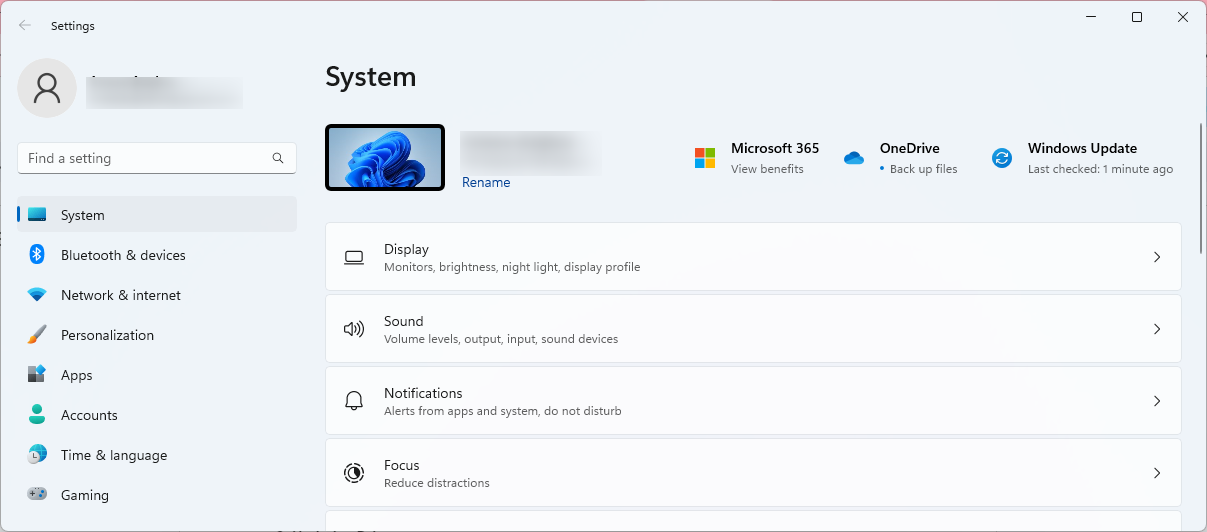The height and width of the screenshot is (532, 1207).
Task: Open Bluetooth & devices section
Action: pos(157,255)
